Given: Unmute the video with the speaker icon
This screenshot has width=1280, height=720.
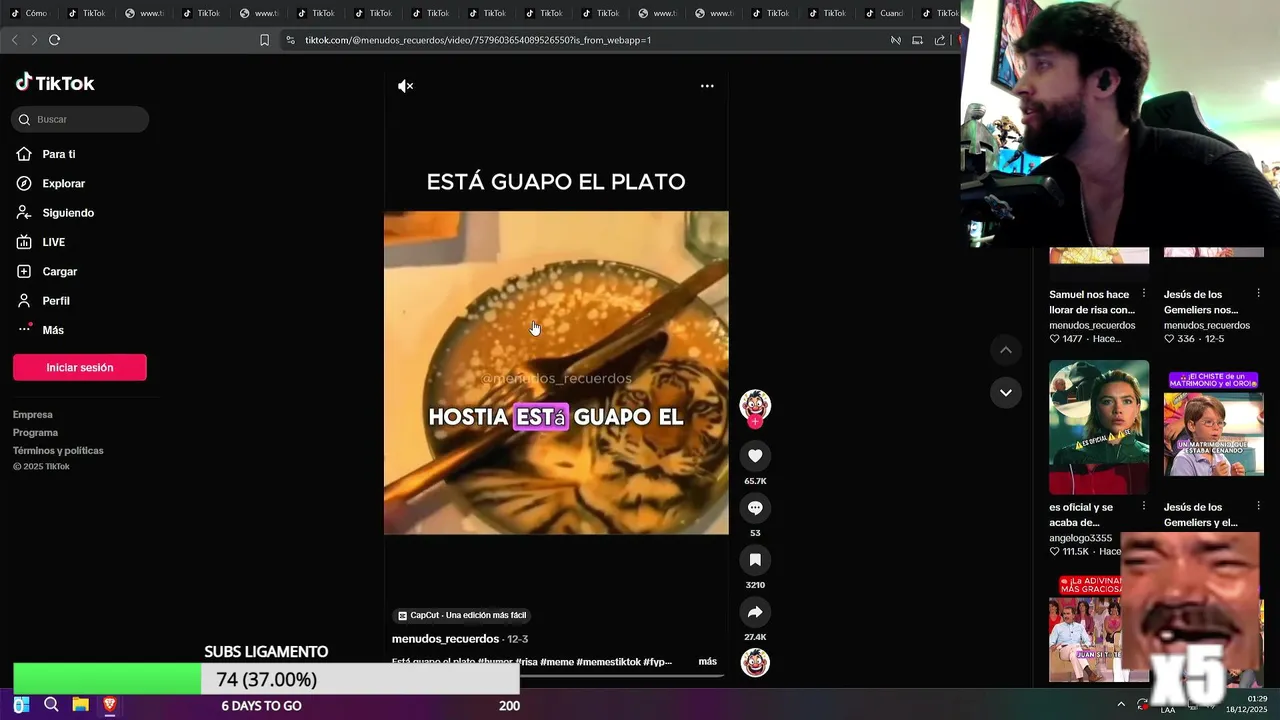Looking at the screenshot, I should coord(405,86).
